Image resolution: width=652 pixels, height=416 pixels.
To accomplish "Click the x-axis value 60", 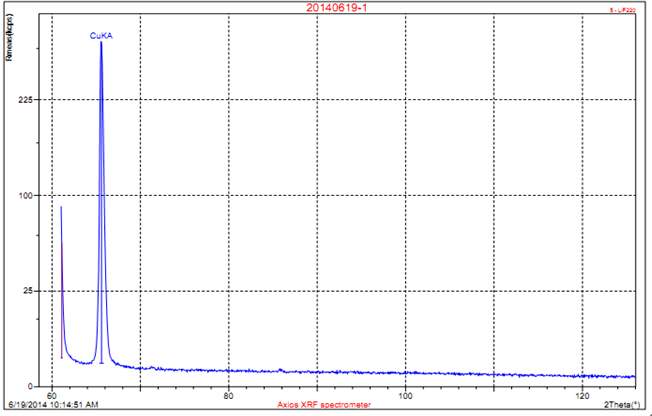I will (52, 396).
